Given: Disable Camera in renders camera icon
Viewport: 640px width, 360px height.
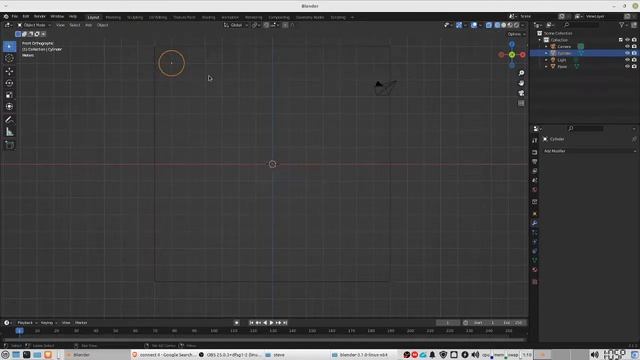Looking at the screenshot, I should (x=634, y=47).
